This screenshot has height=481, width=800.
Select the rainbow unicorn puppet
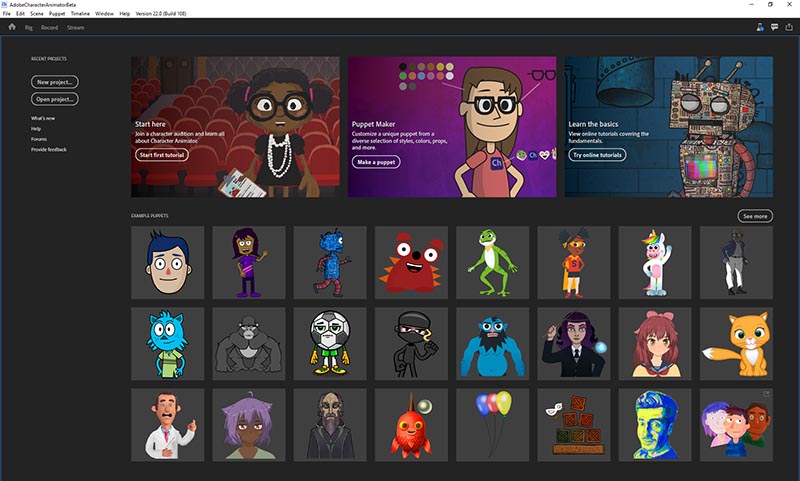[655, 263]
